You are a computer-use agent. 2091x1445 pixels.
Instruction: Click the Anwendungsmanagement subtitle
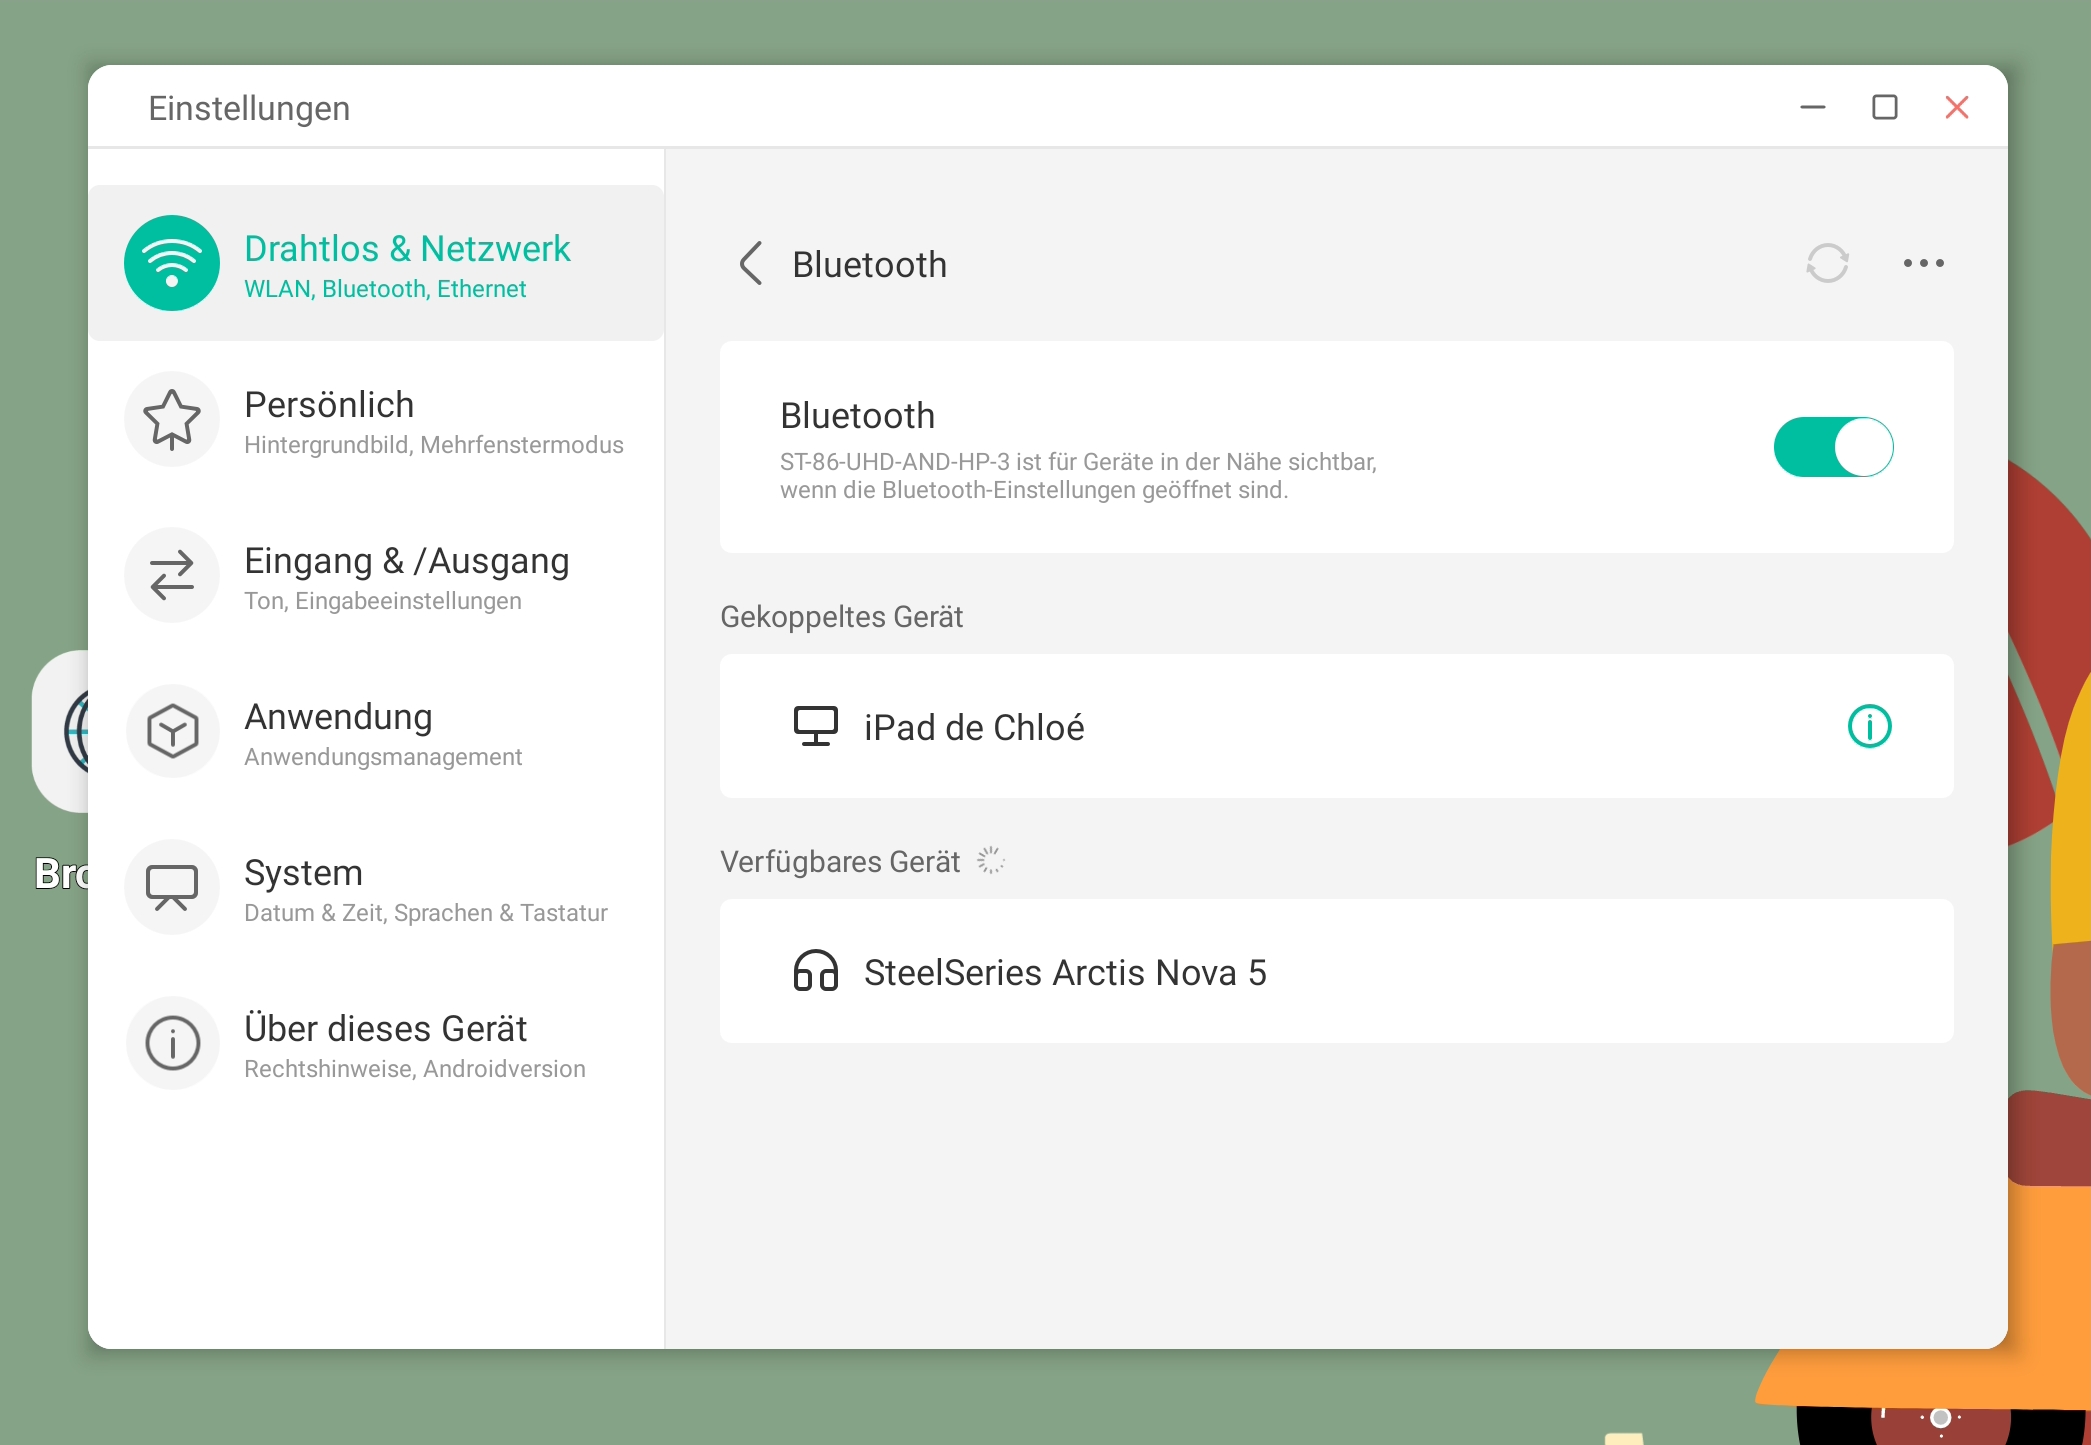click(383, 757)
